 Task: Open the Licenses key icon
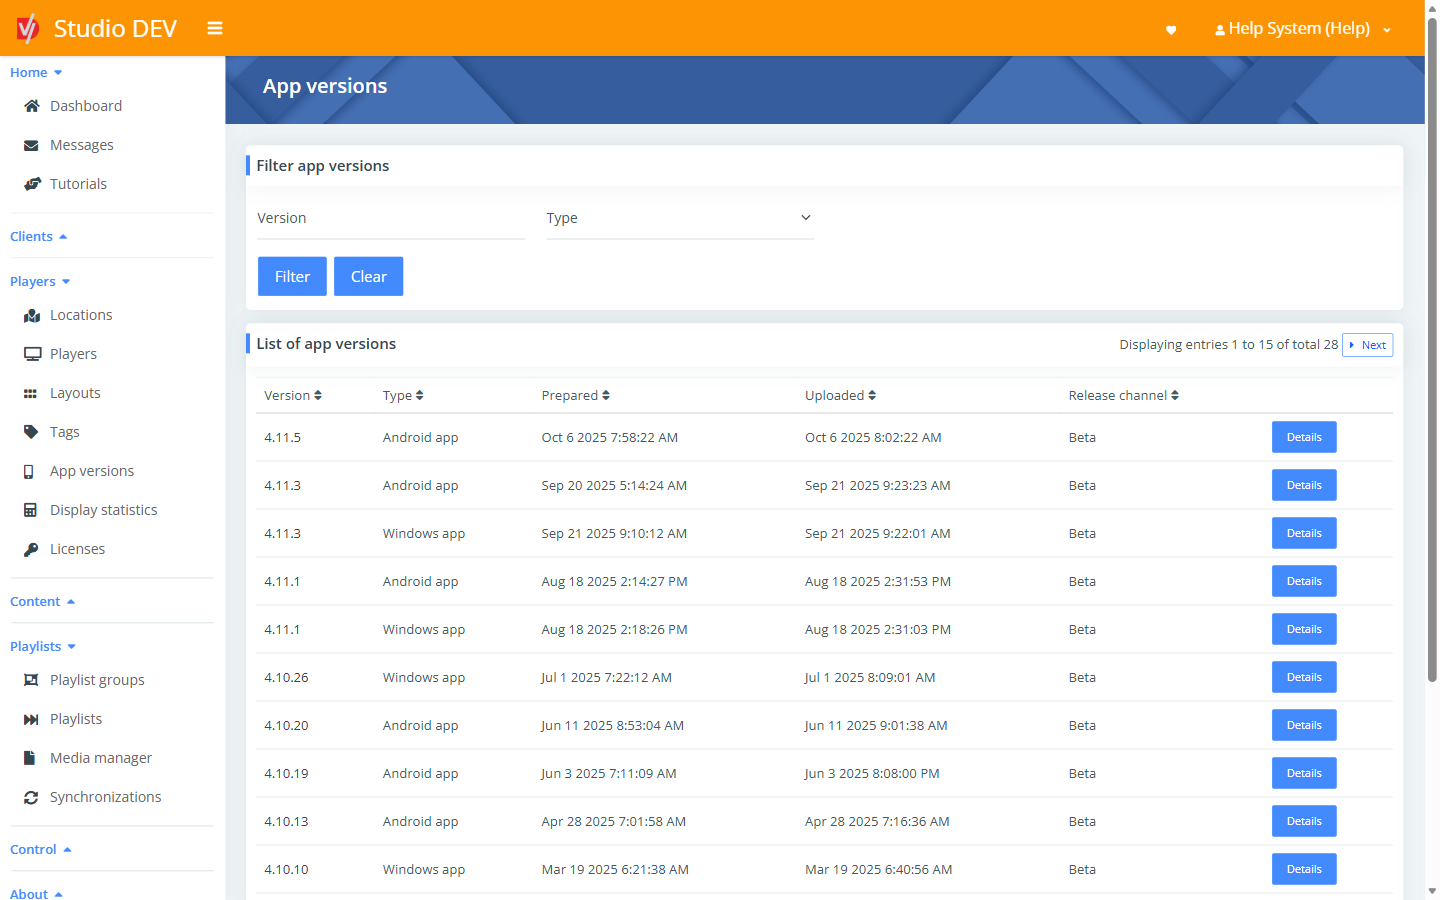pyautogui.click(x=31, y=549)
